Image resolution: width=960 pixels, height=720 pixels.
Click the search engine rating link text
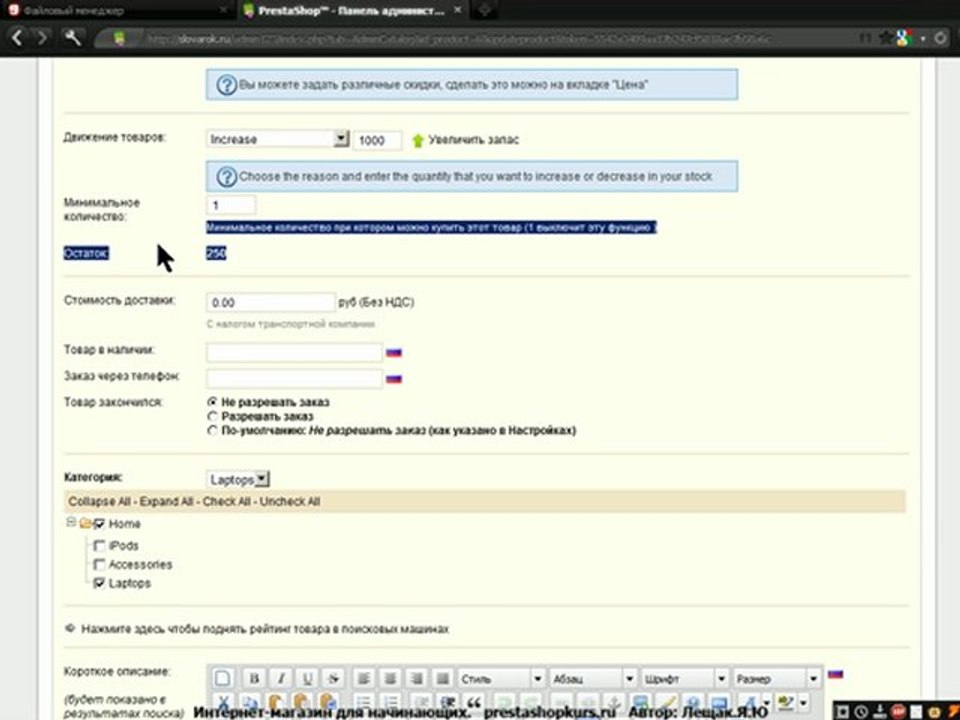click(265, 629)
